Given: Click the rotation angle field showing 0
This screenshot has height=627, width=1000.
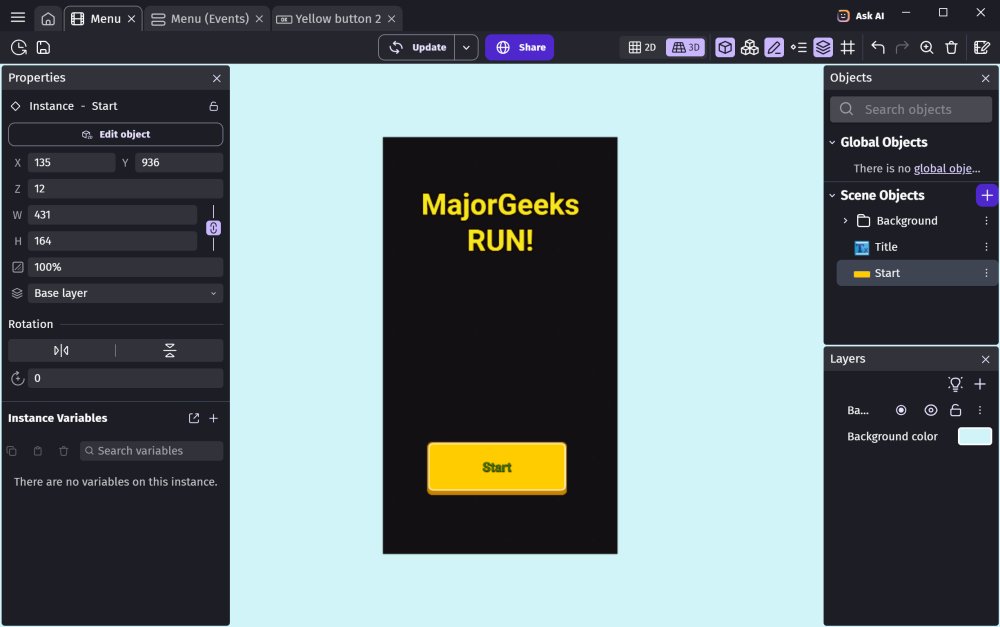Looking at the screenshot, I should point(125,378).
